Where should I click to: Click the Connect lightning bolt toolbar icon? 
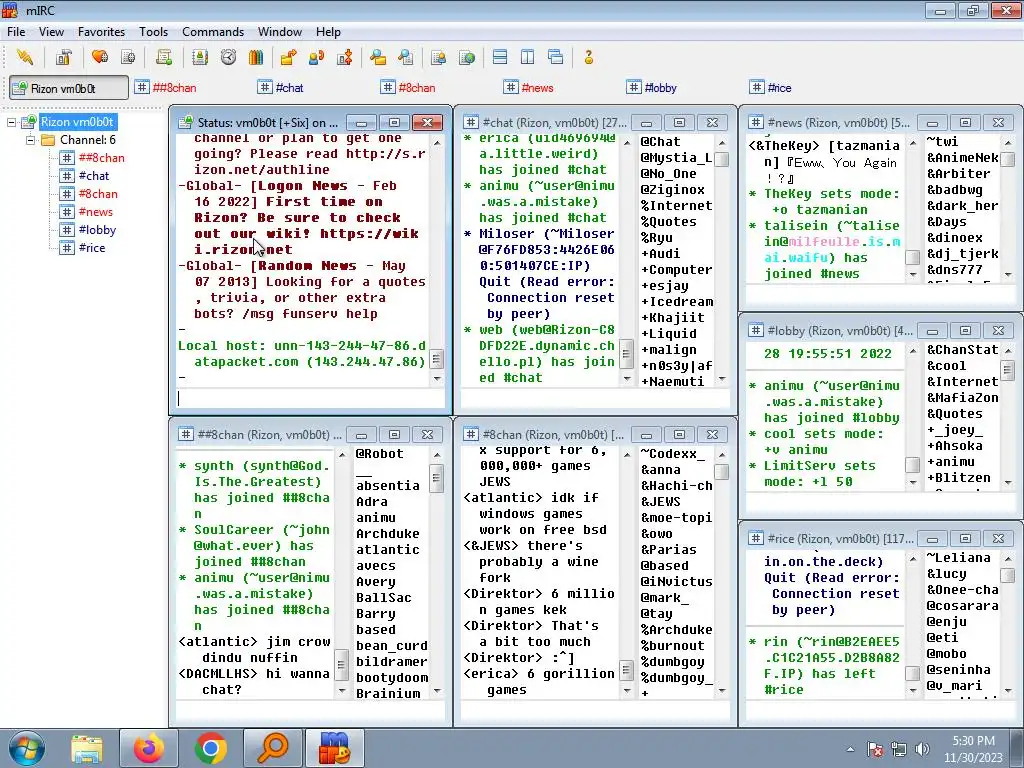coord(25,57)
